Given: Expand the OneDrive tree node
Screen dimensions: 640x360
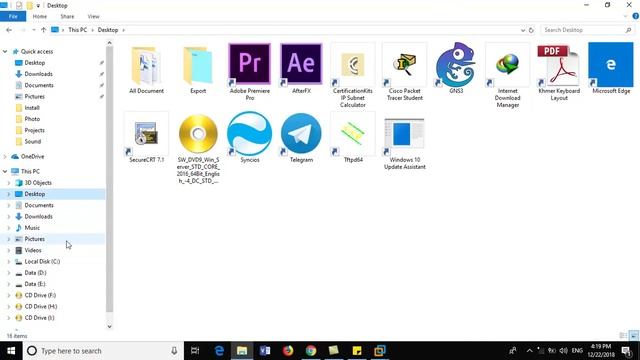Looking at the screenshot, I should 5,156.
